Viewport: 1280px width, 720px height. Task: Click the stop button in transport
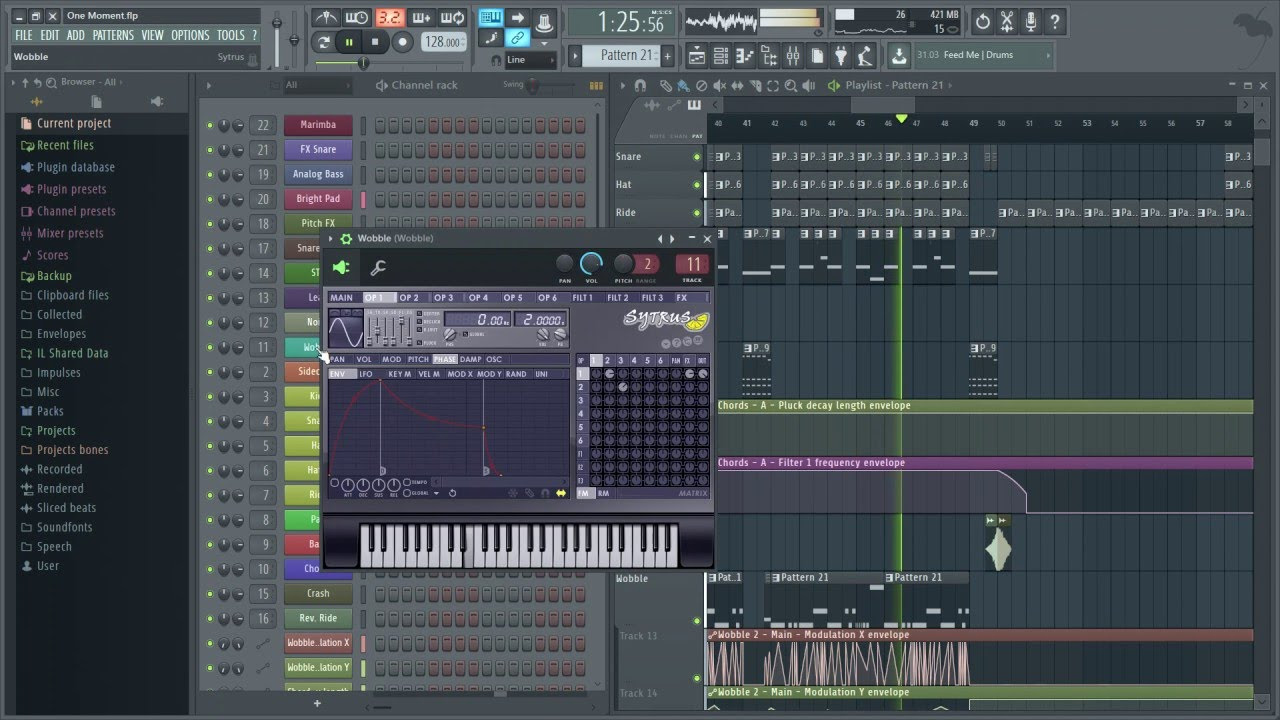(x=375, y=42)
